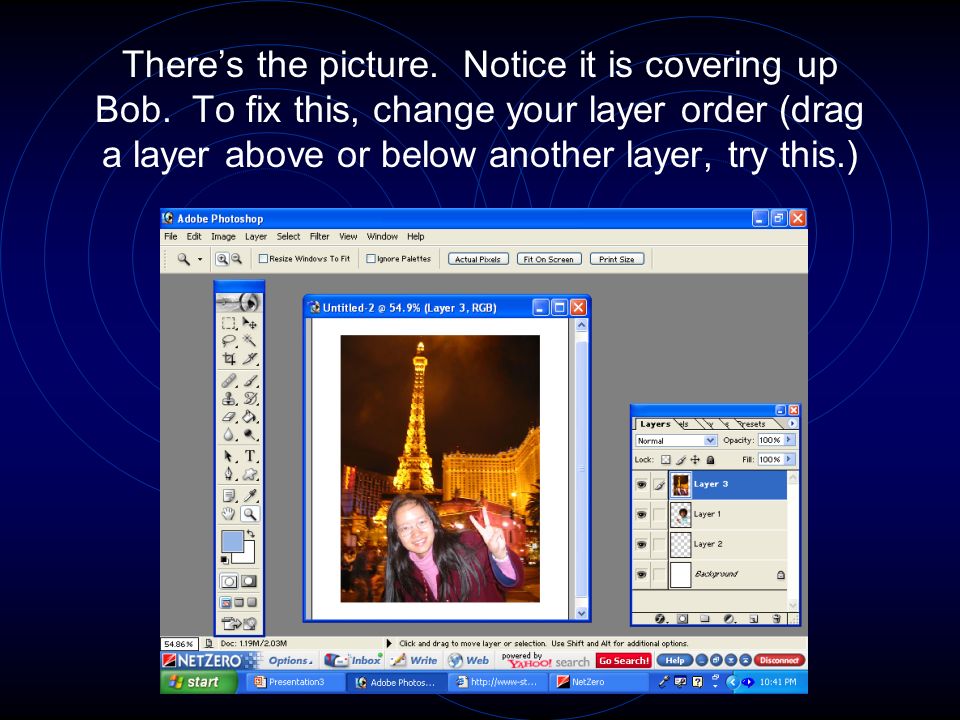Select the Lasso tool
Viewport: 960px width, 720px height.
tap(229, 340)
